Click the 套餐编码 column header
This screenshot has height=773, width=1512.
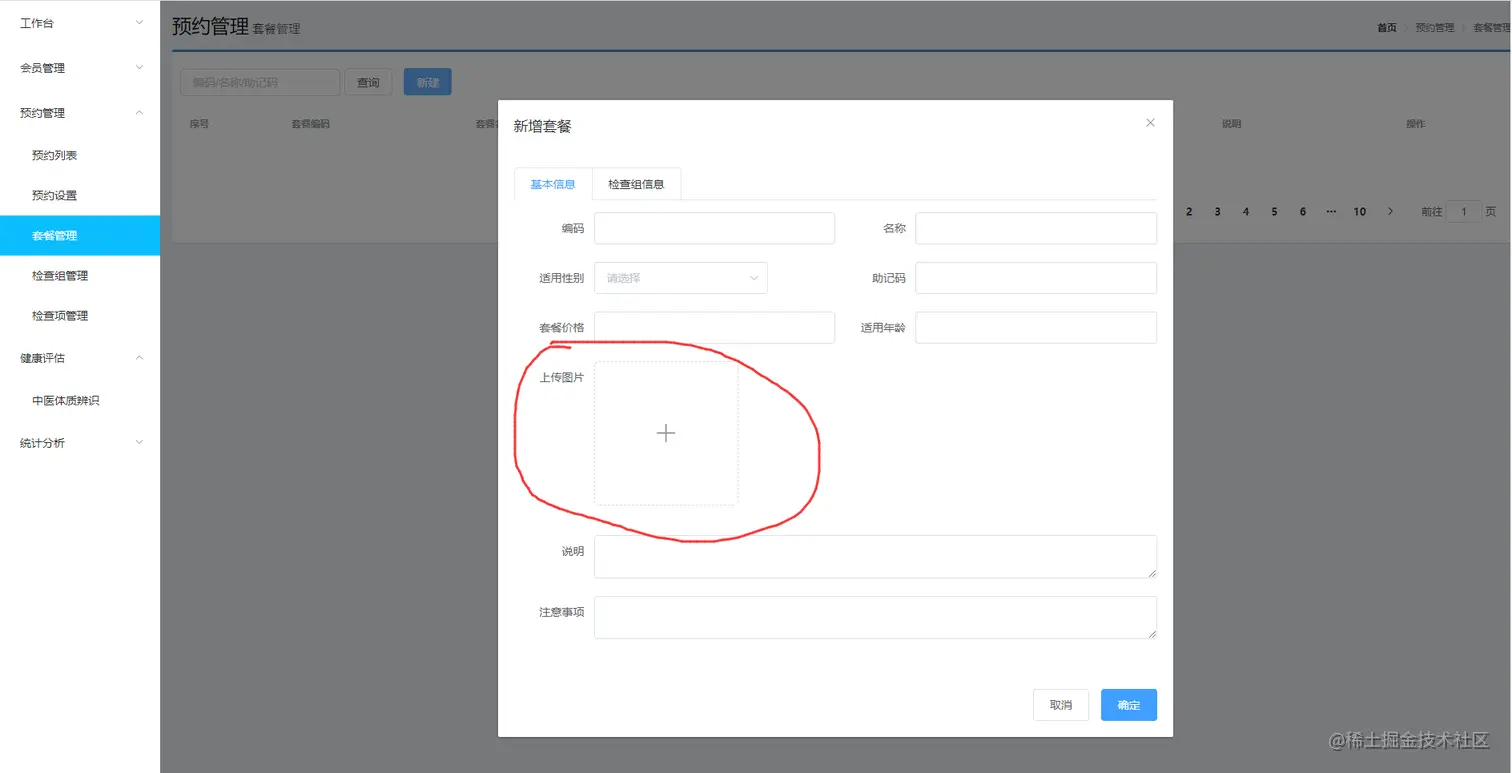pyautogui.click(x=310, y=124)
